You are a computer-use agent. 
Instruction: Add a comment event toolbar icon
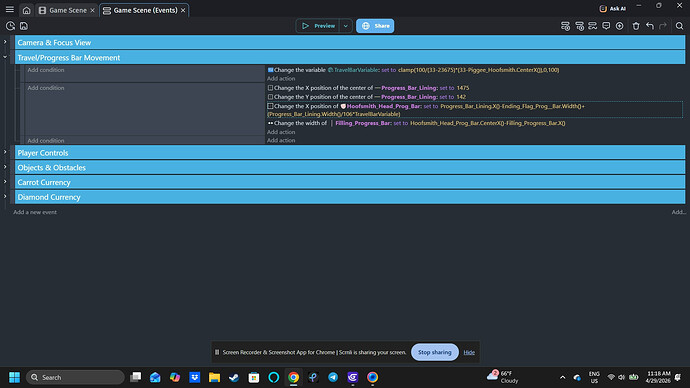(606, 26)
